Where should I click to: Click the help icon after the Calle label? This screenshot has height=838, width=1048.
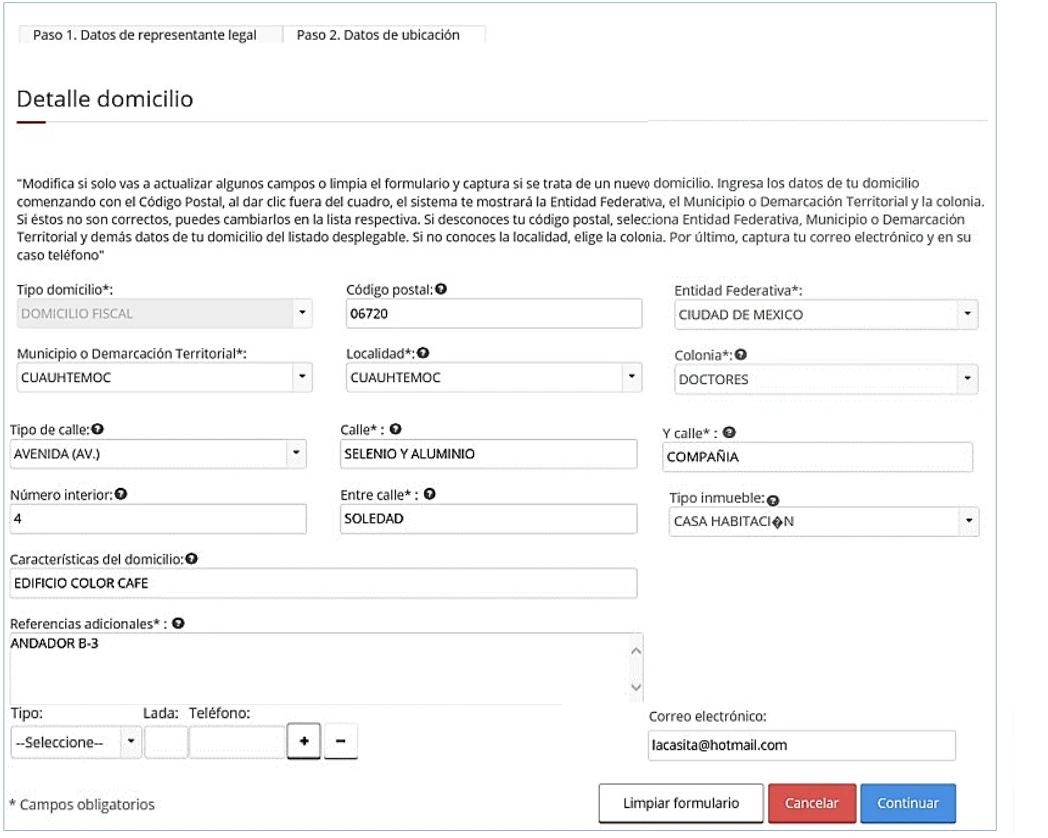click(x=396, y=429)
